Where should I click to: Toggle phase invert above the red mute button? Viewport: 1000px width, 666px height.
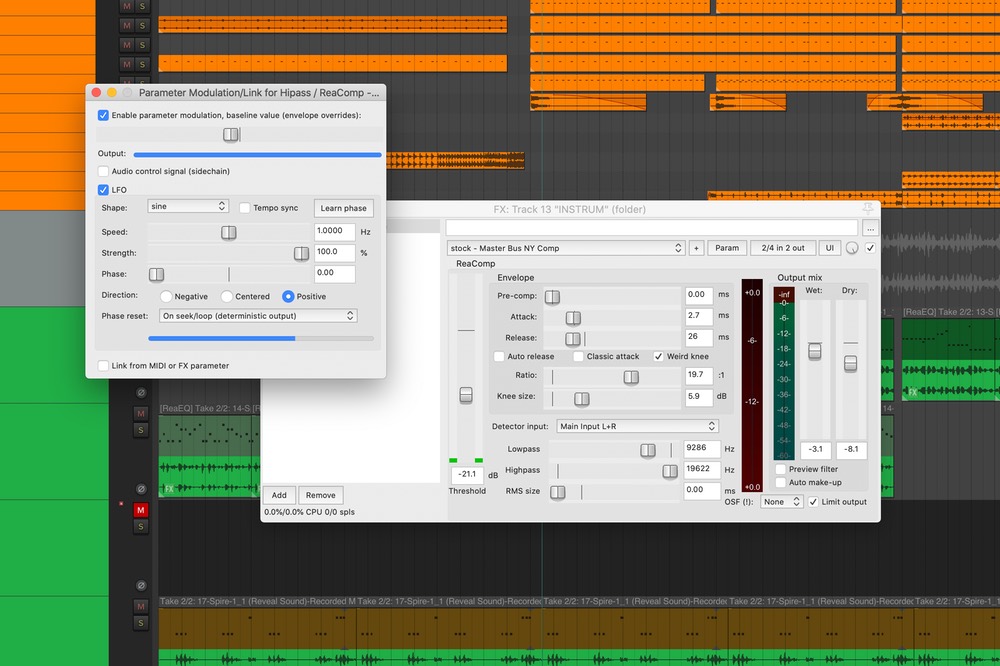[x=141, y=489]
